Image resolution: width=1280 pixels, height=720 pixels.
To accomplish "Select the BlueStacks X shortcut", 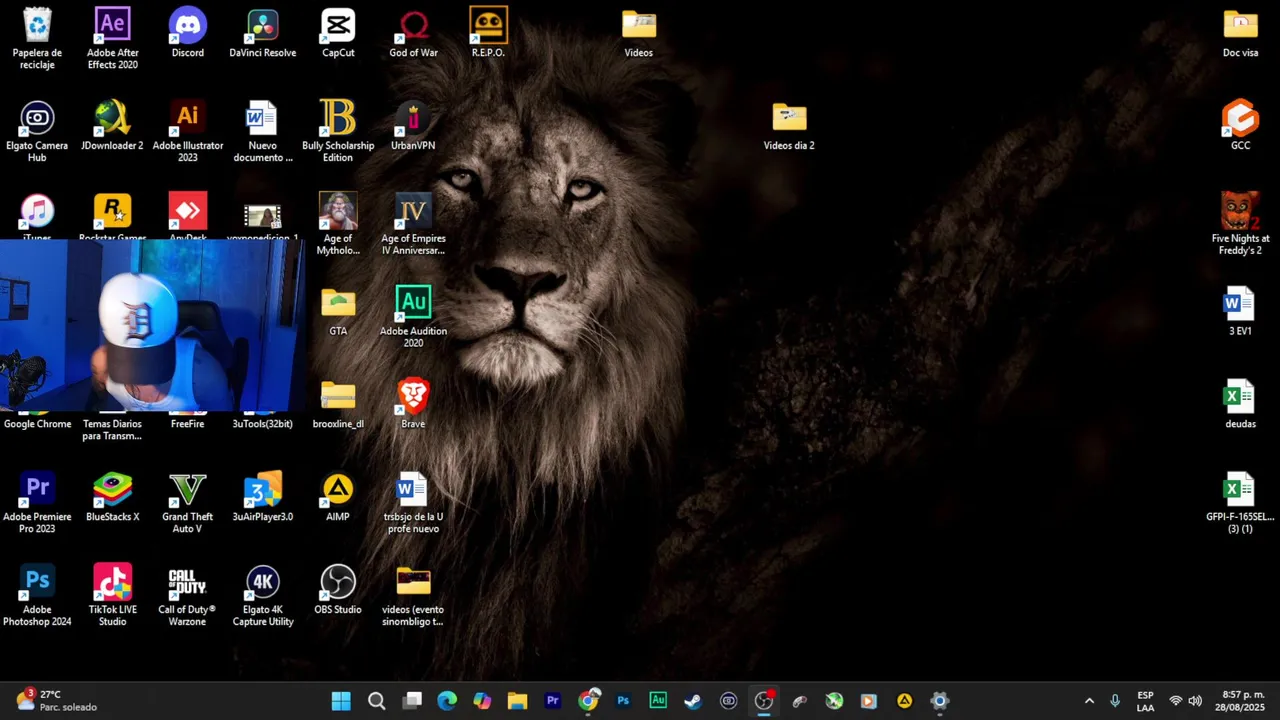I will [112, 497].
